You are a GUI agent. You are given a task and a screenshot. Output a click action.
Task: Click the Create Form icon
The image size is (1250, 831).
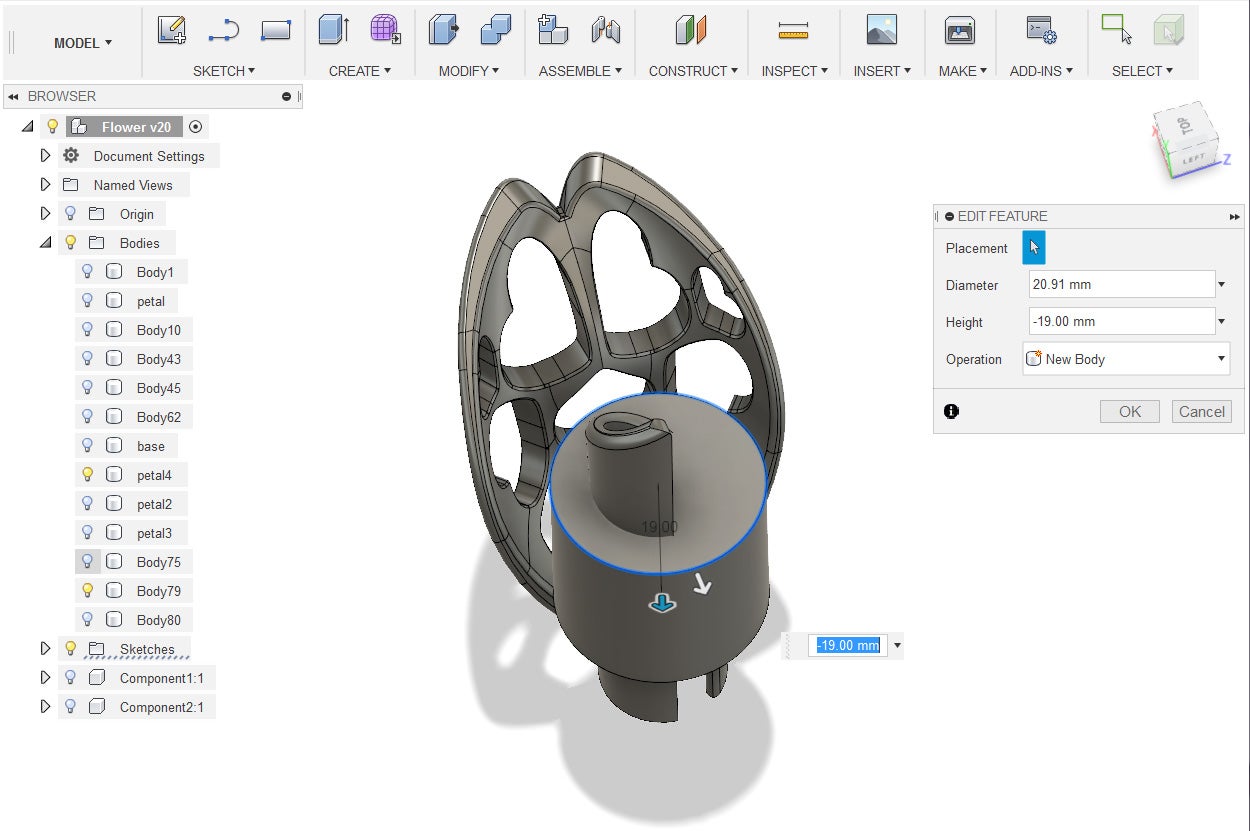pos(385,31)
